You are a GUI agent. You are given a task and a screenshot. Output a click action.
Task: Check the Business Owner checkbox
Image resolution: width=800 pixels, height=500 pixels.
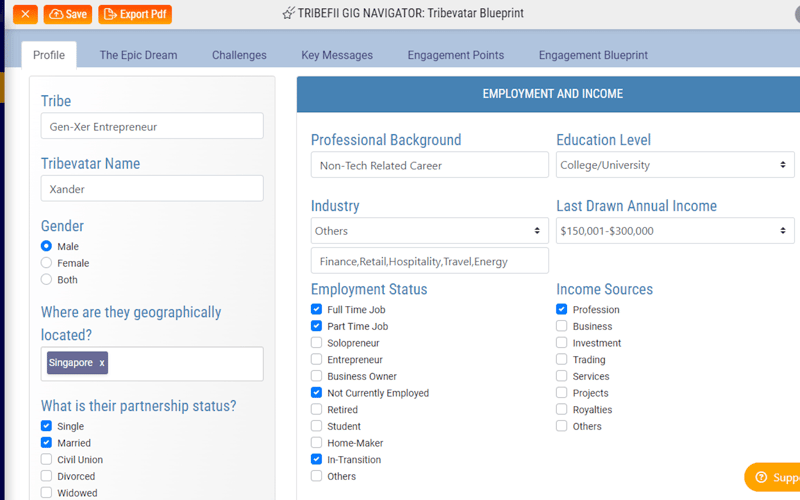[x=316, y=376]
